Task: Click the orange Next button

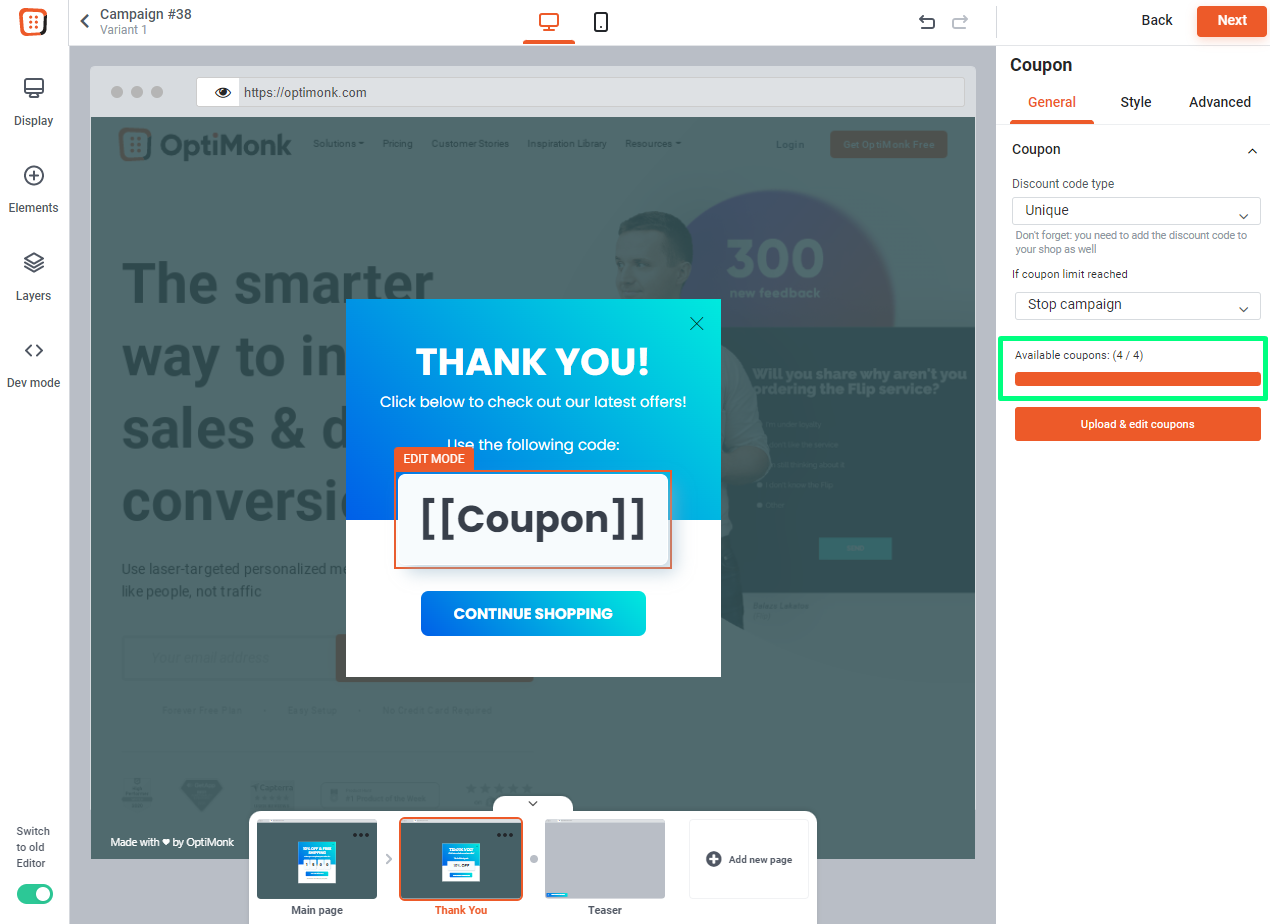Action: coord(1232,20)
